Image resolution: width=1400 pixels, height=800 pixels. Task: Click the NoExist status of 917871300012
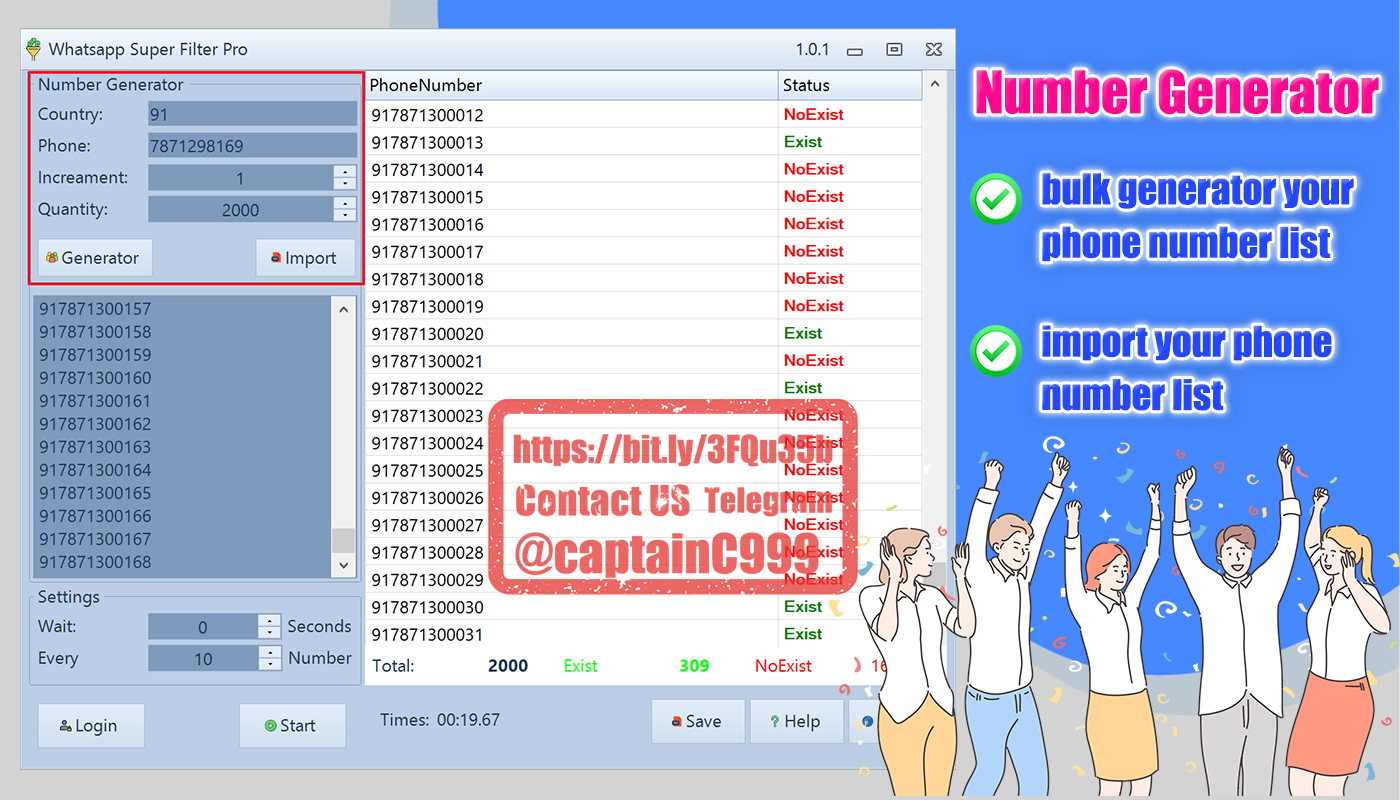[x=814, y=115]
